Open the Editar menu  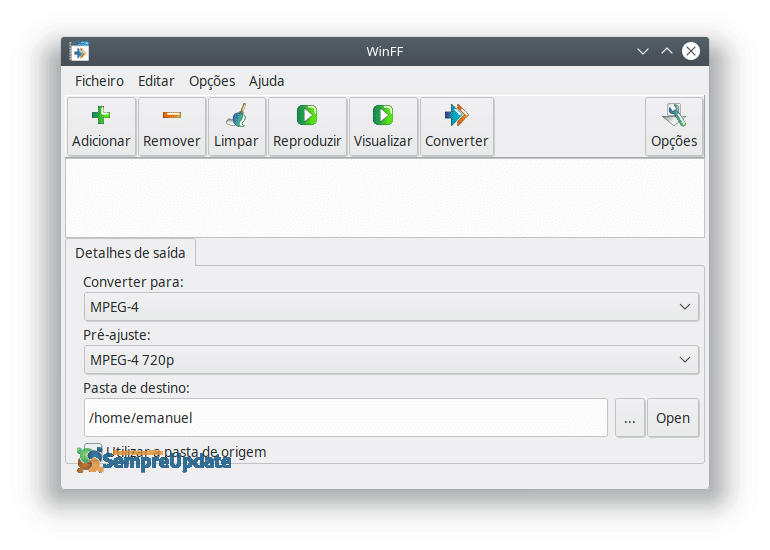coord(156,81)
